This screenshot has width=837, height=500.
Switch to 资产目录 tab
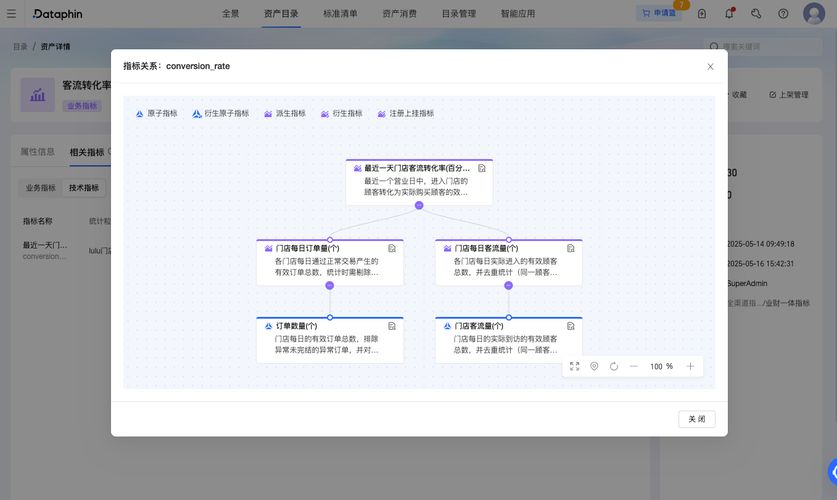coord(281,14)
